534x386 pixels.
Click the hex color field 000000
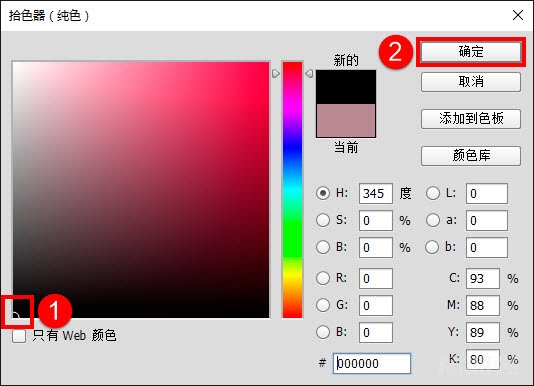pos(372,363)
